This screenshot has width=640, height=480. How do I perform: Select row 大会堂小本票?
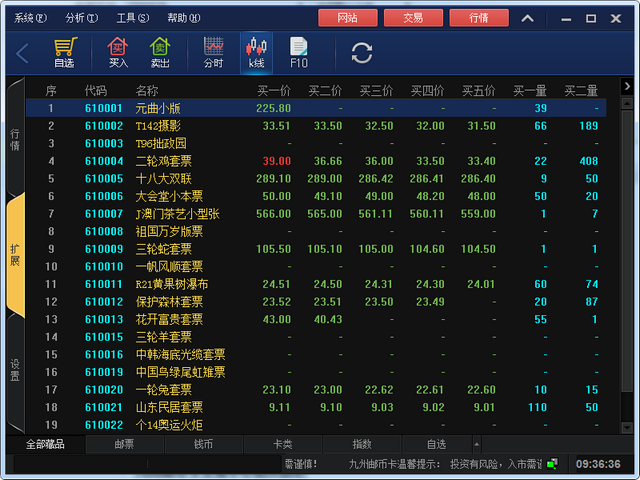(x=316, y=196)
